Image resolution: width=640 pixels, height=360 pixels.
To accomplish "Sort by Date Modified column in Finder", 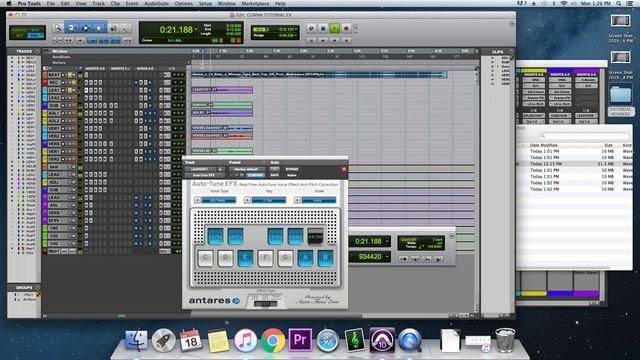I will coord(544,145).
